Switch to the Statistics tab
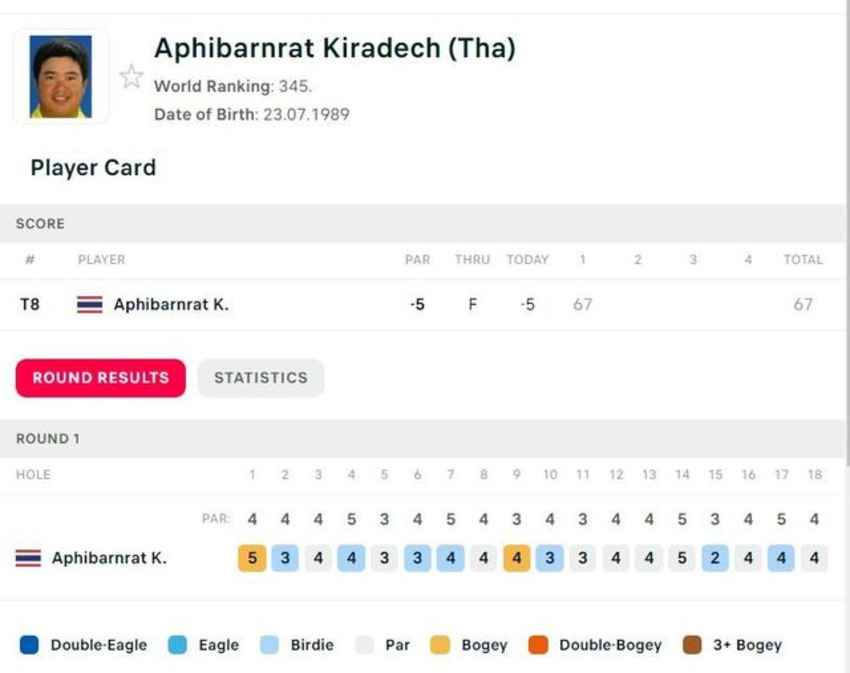 260,378
